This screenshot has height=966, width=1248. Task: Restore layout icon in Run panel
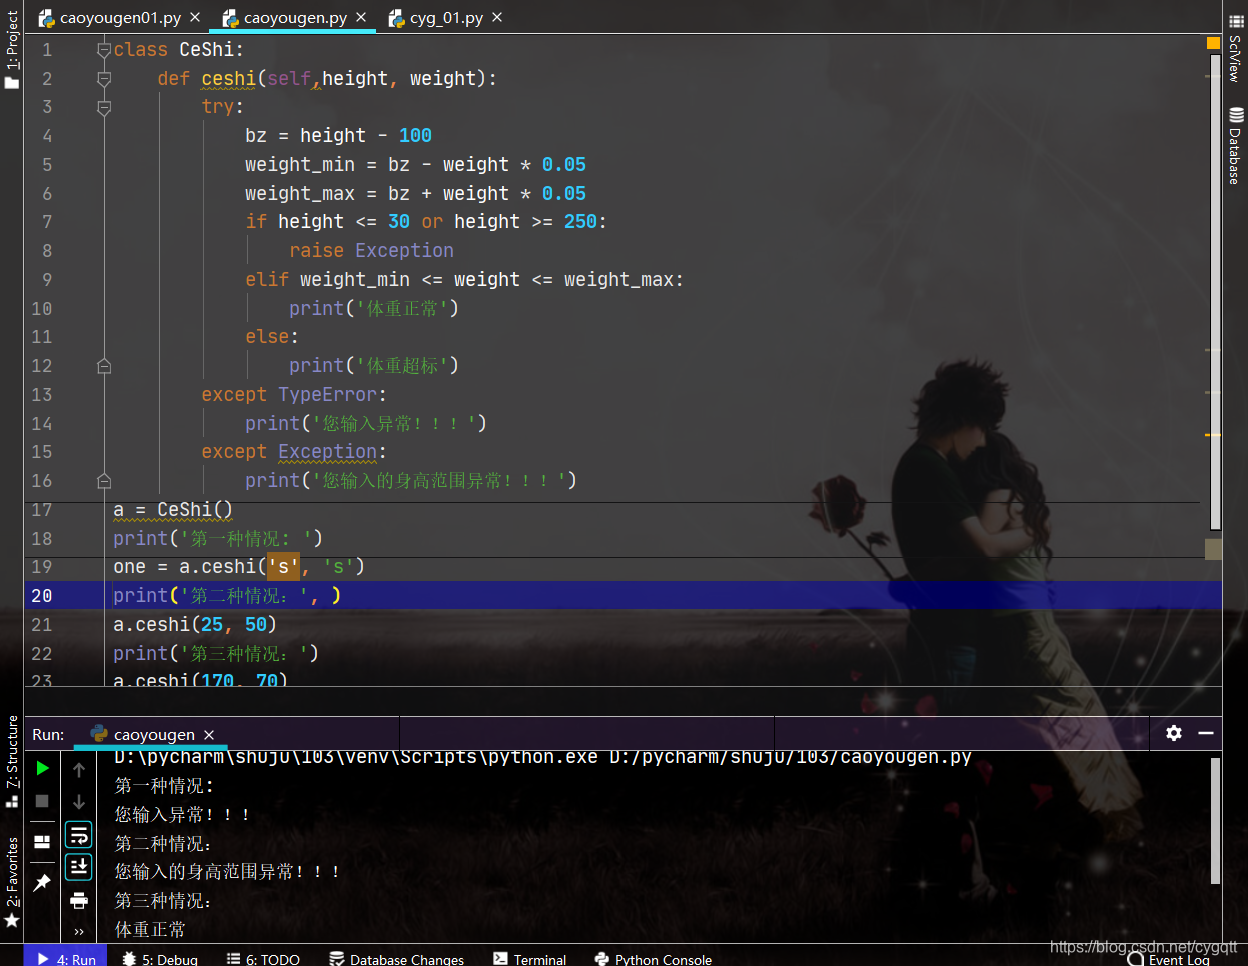pyautogui.click(x=42, y=842)
